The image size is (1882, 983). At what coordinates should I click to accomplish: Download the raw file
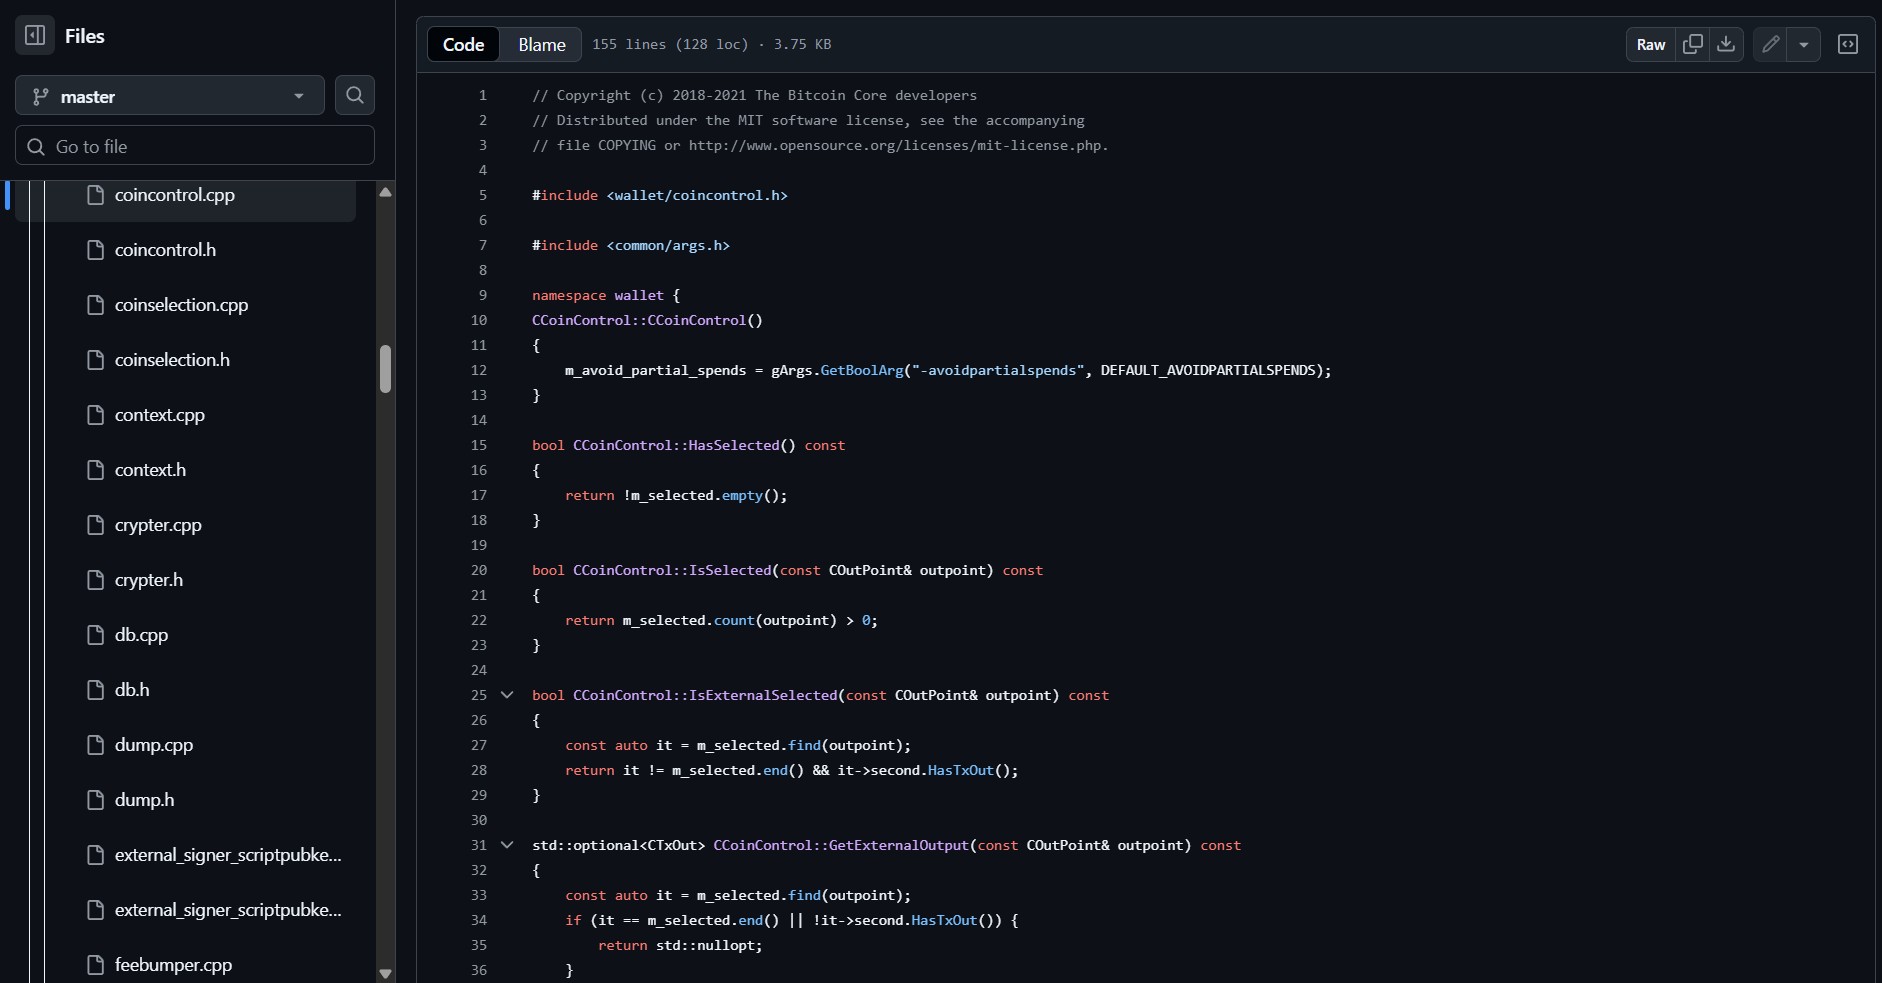(x=1726, y=44)
